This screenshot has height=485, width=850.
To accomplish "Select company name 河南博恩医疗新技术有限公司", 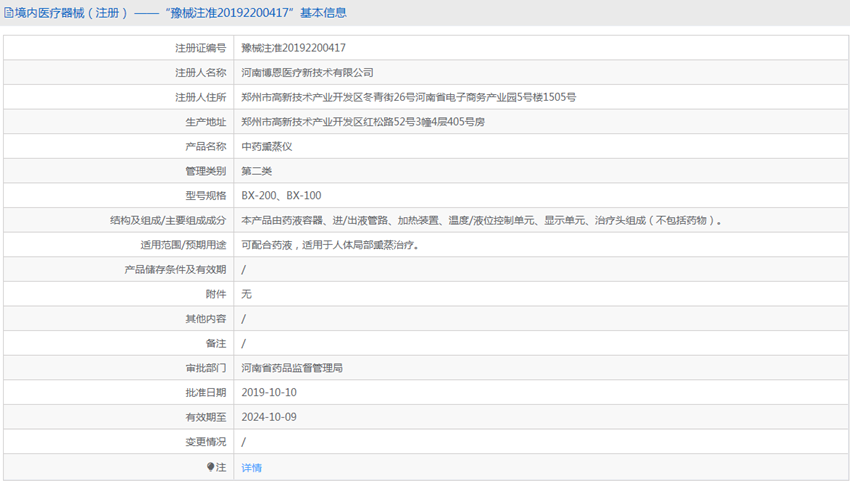I will [307, 73].
